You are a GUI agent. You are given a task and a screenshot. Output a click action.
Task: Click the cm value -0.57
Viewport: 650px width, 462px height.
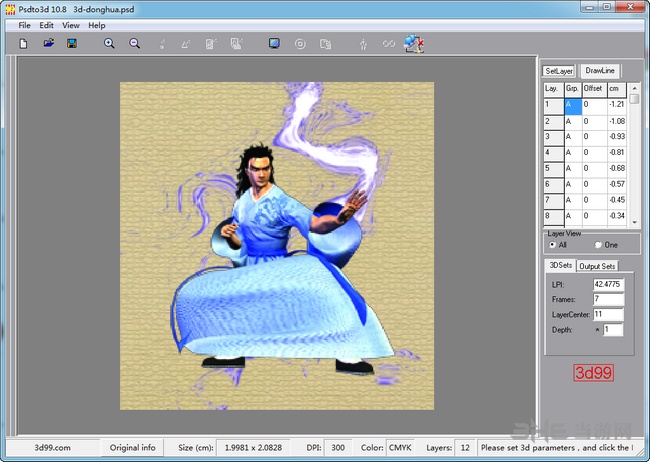pos(617,184)
